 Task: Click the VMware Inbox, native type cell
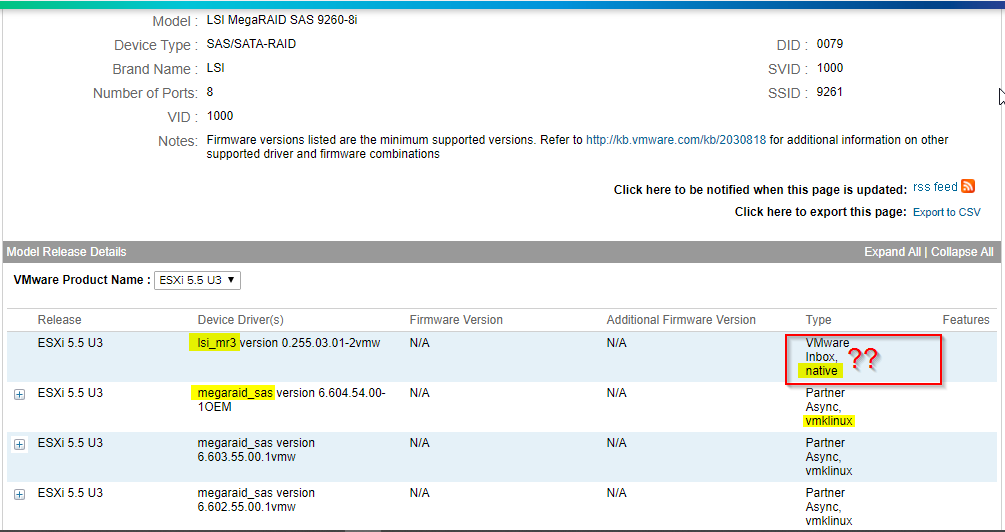click(x=827, y=357)
